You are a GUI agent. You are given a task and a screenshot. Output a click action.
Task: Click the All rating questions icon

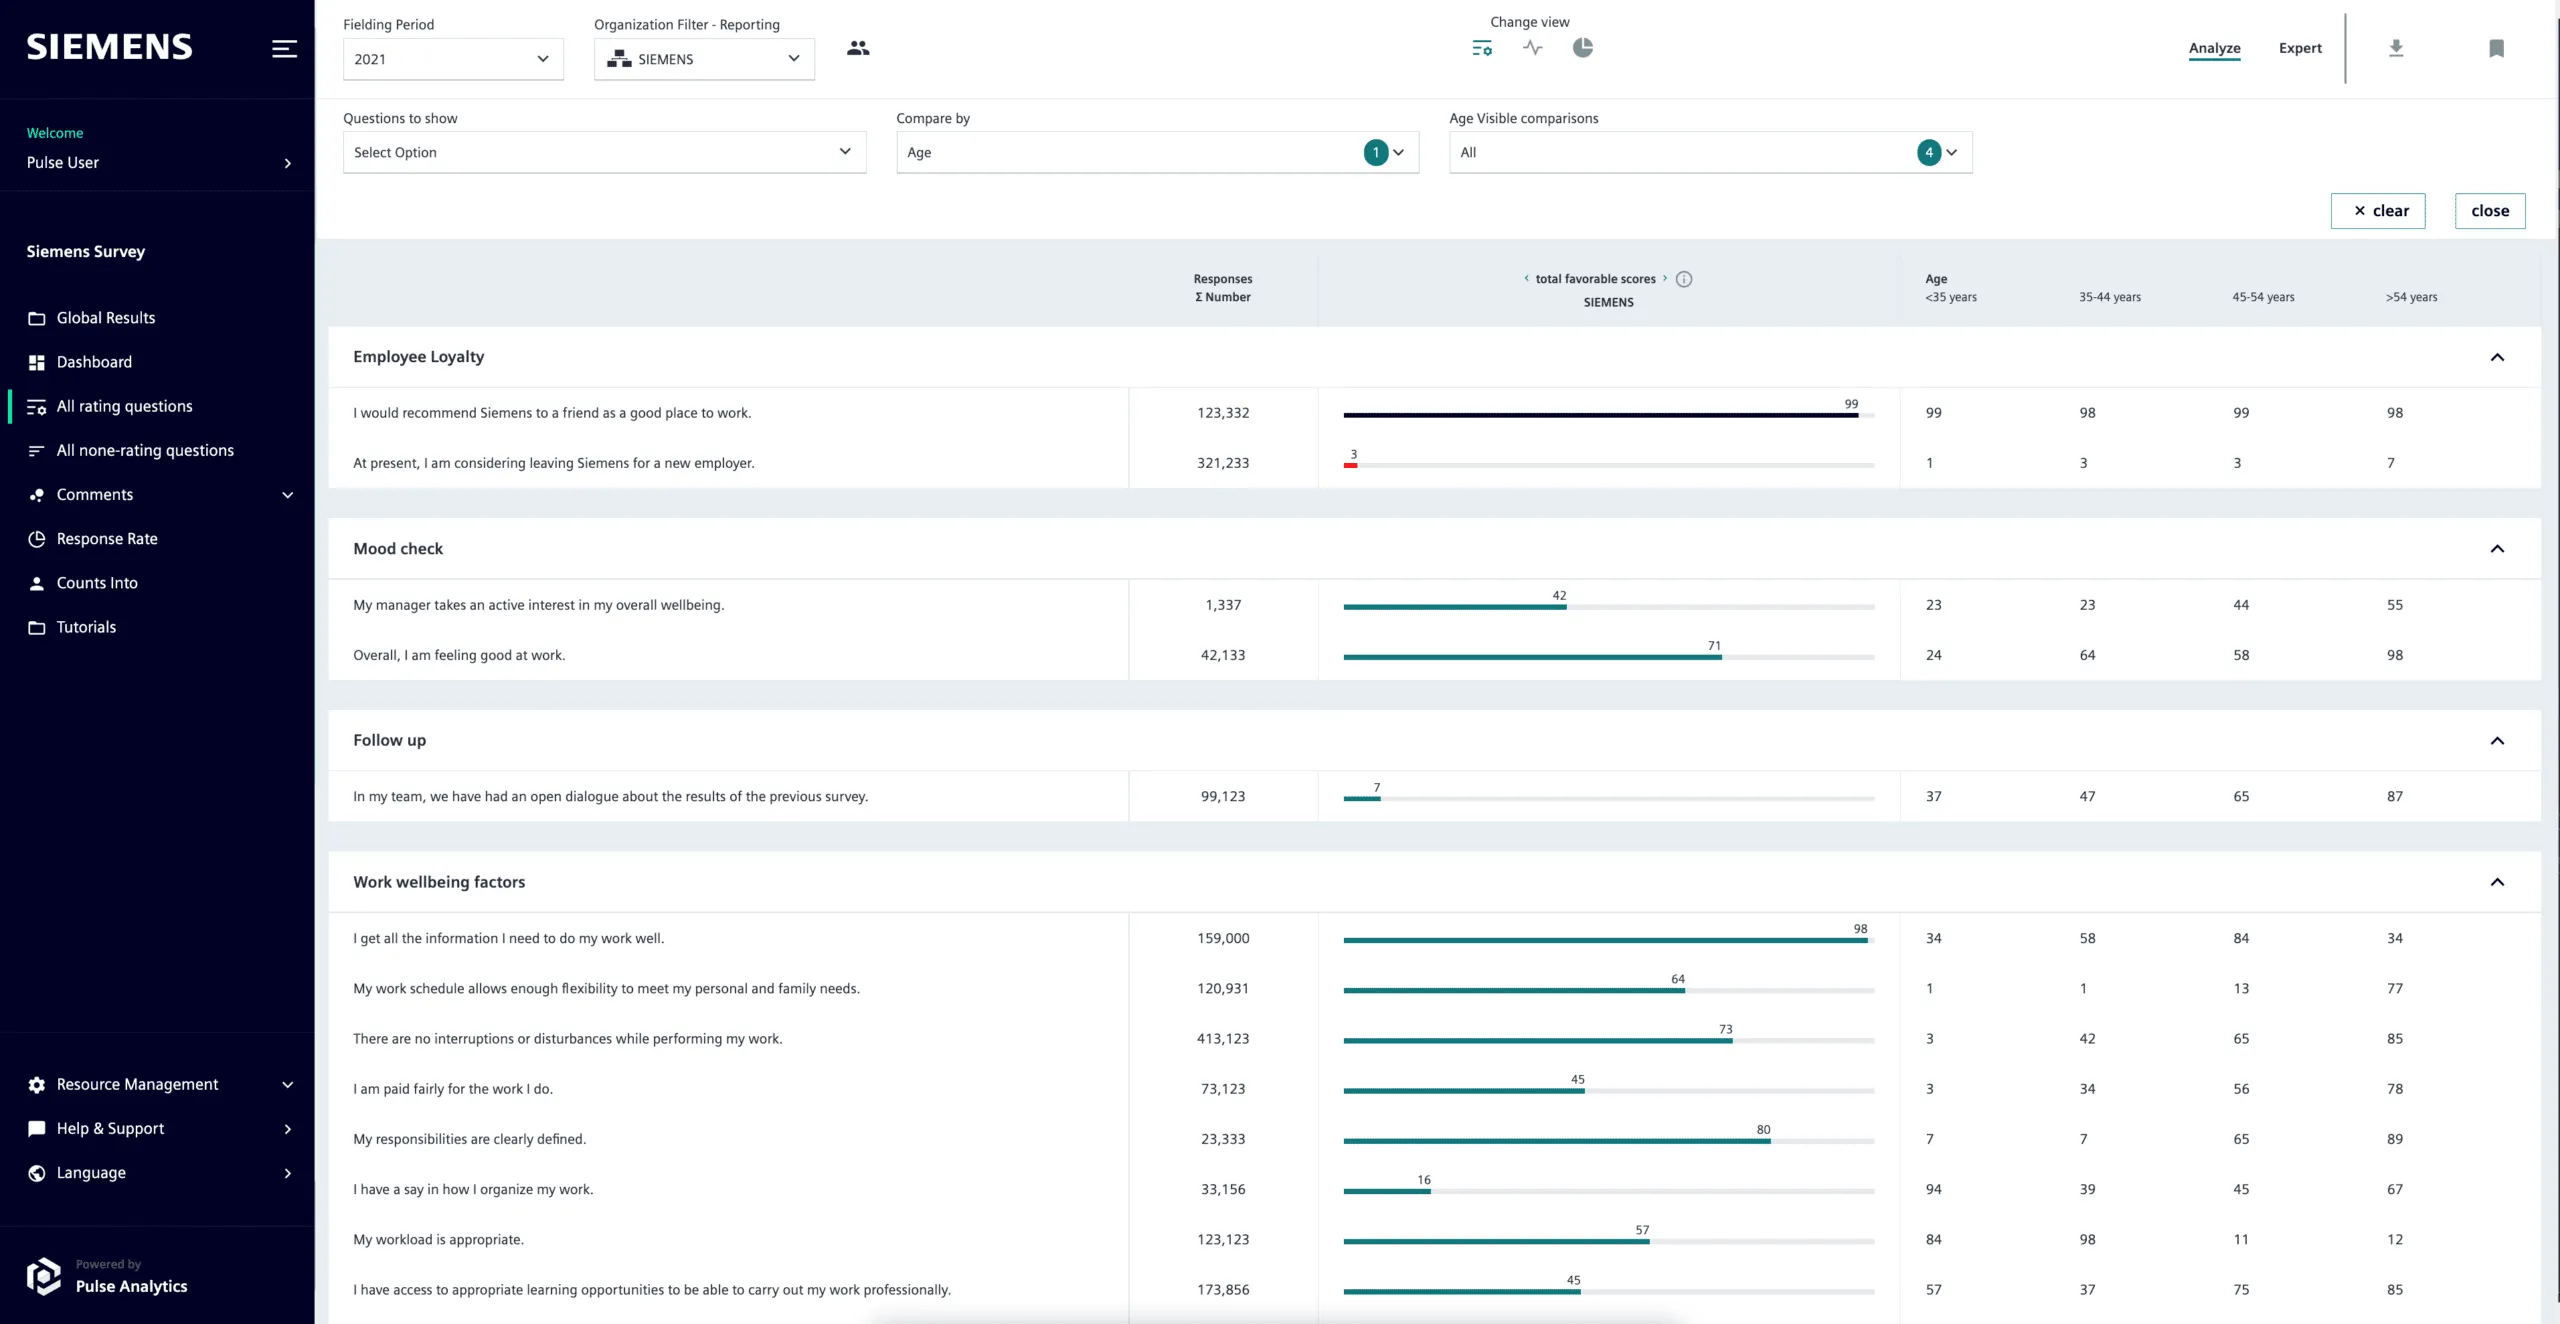point(37,406)
